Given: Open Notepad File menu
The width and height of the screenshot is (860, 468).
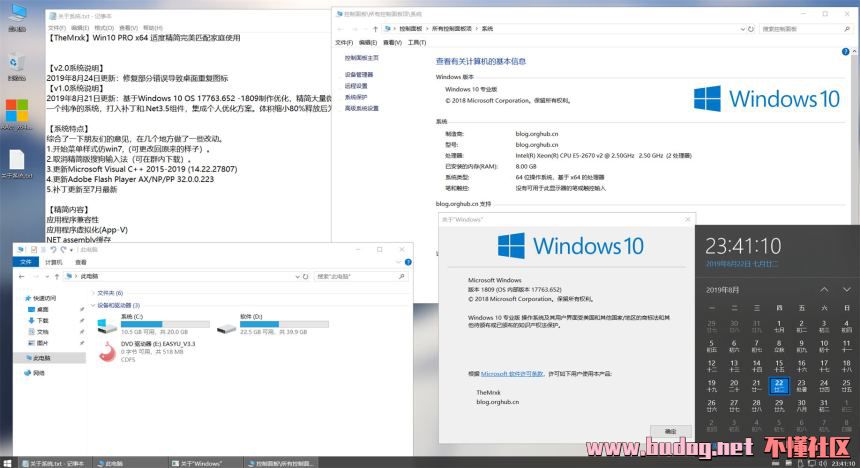Looking at the screenshot, I should point(56,27).
